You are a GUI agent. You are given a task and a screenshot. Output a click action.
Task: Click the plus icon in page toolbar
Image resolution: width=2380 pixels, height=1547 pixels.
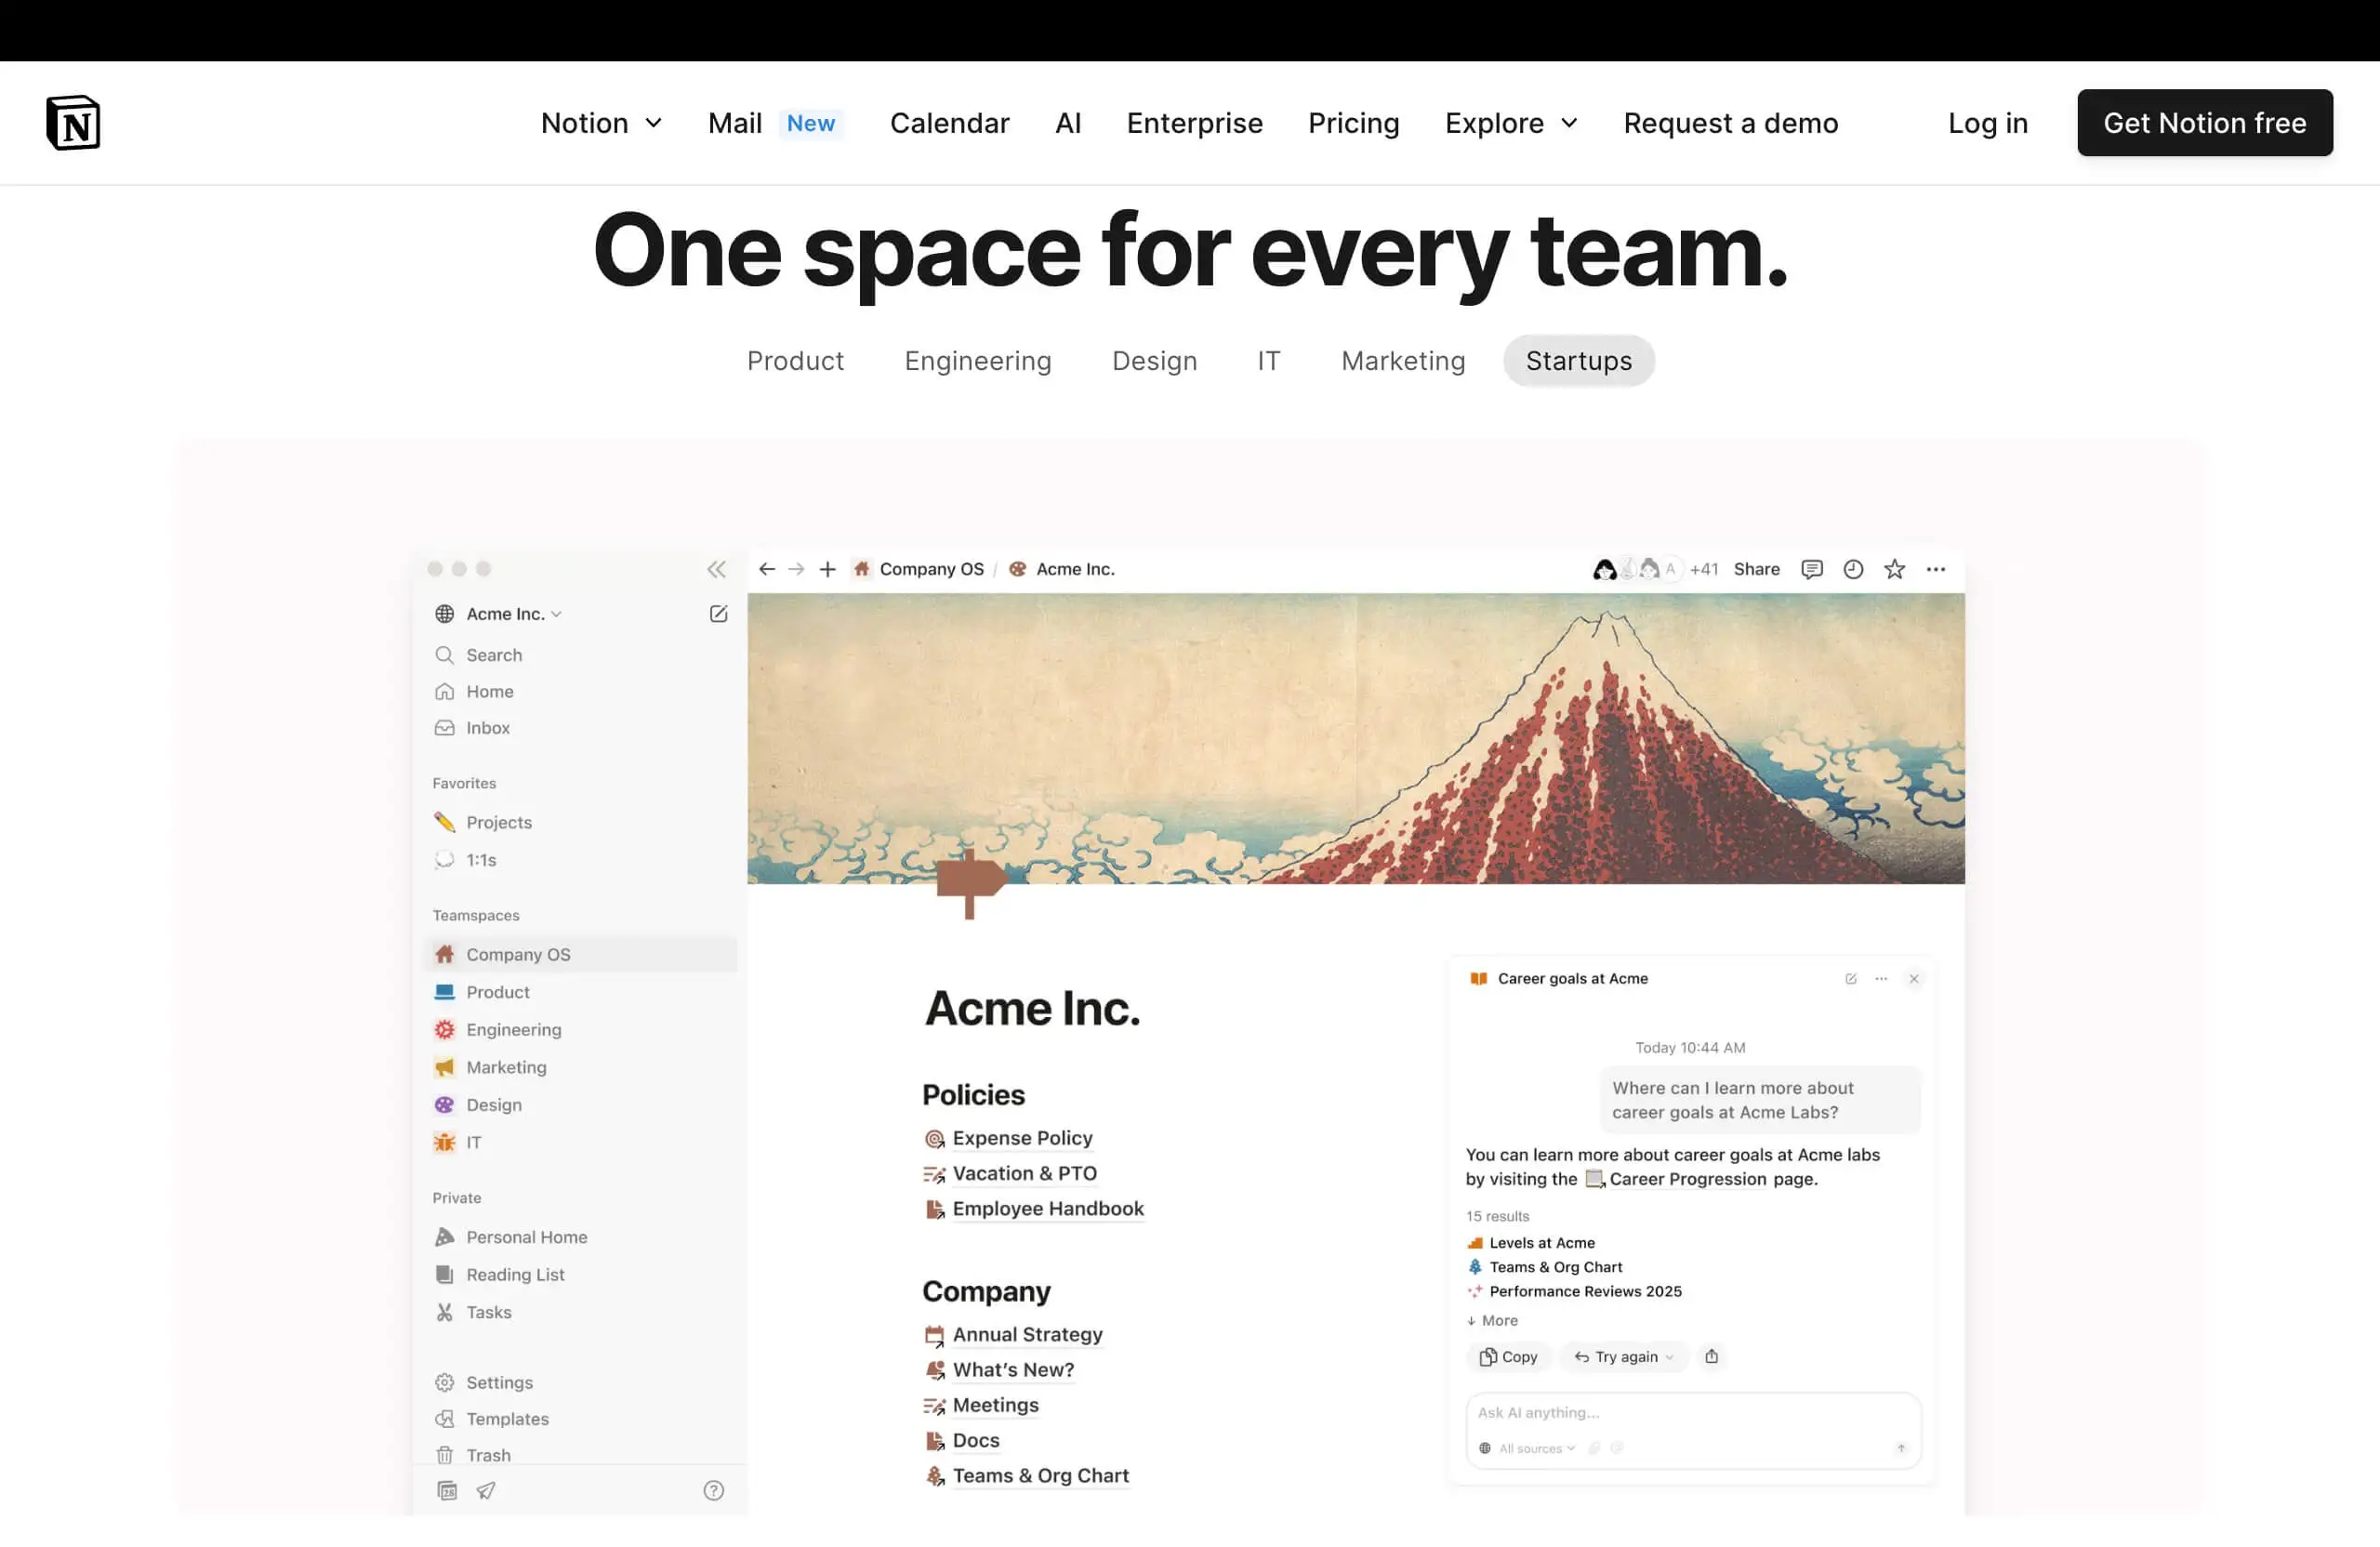(827, 569)
